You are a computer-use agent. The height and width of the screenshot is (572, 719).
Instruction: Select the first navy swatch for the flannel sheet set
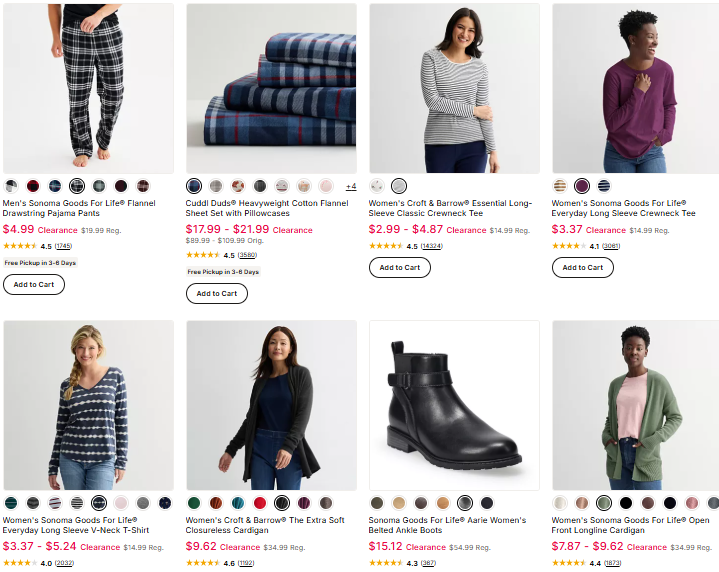[194, 186]
